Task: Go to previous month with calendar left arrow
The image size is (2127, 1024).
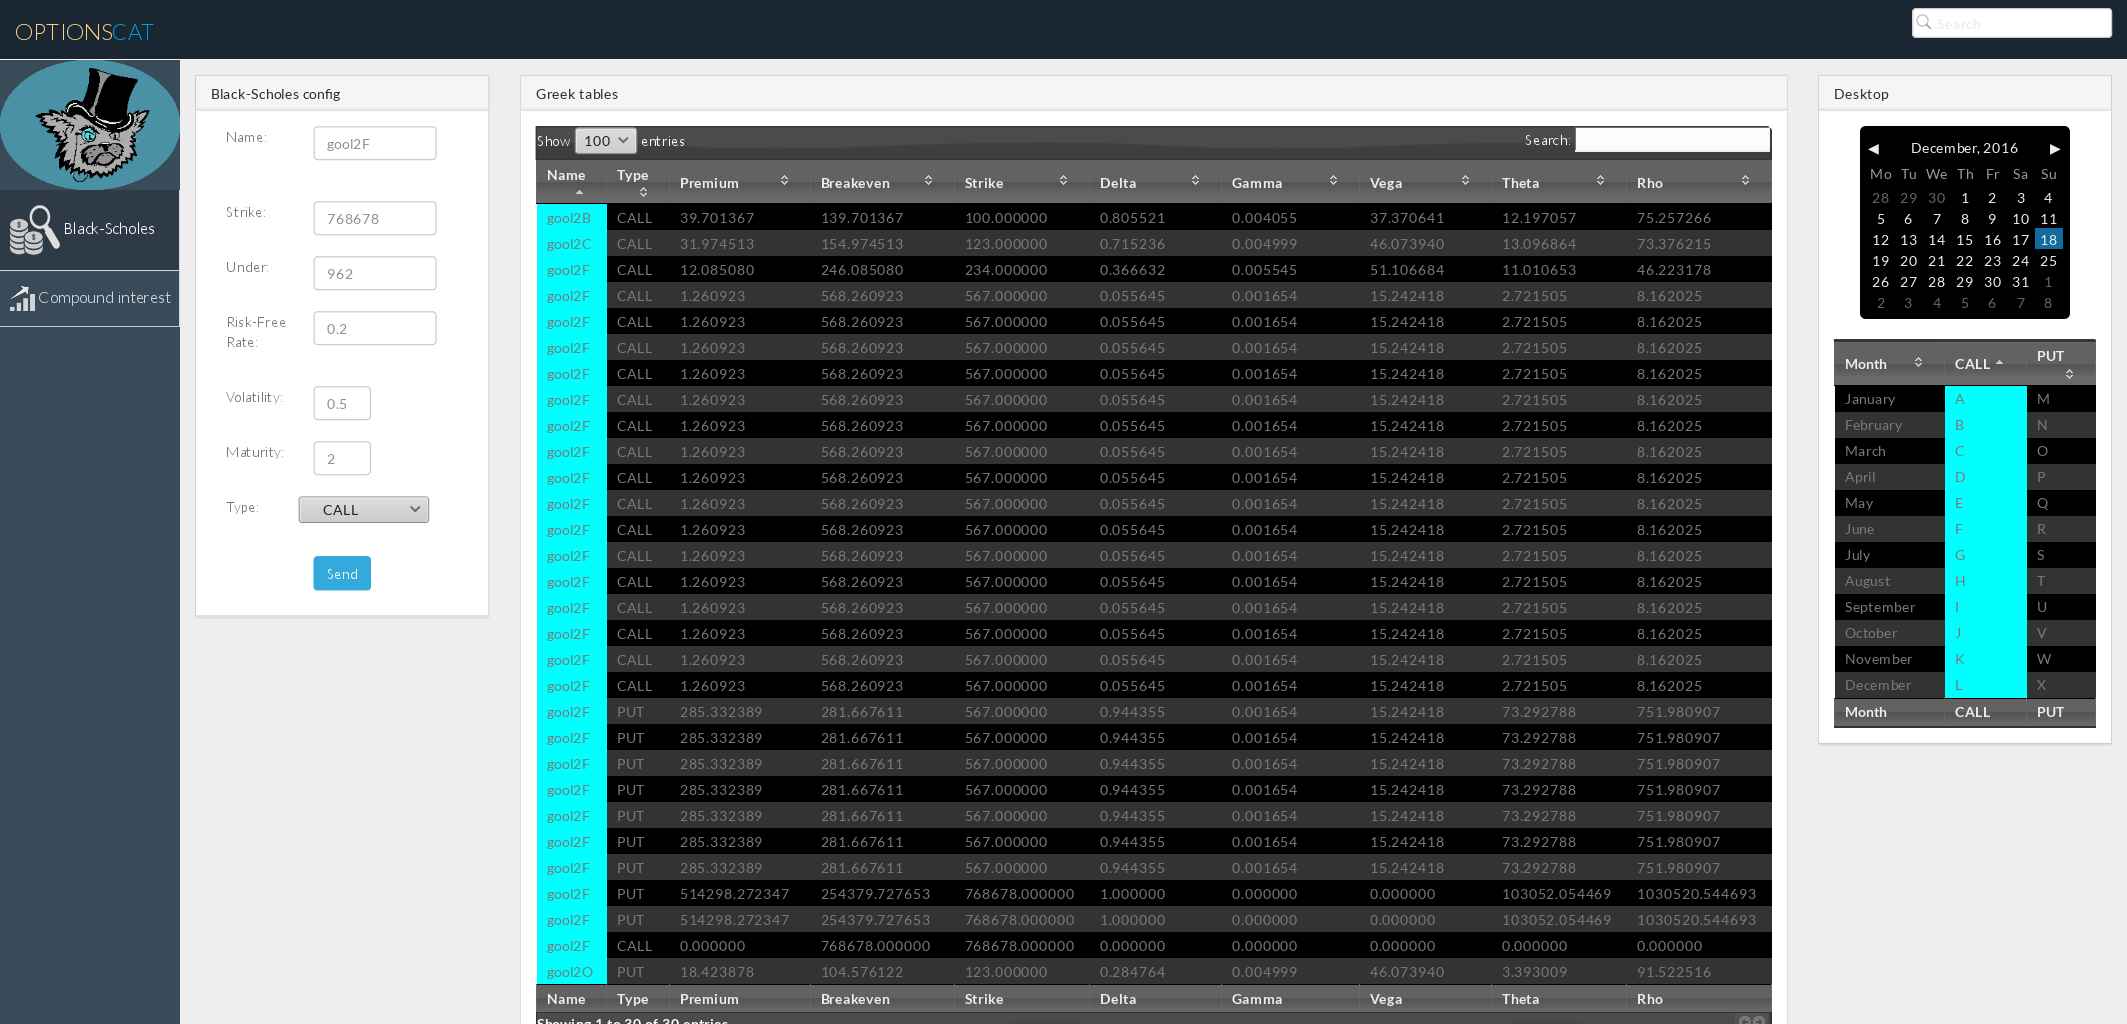Action: click(x=1874, y=148)
